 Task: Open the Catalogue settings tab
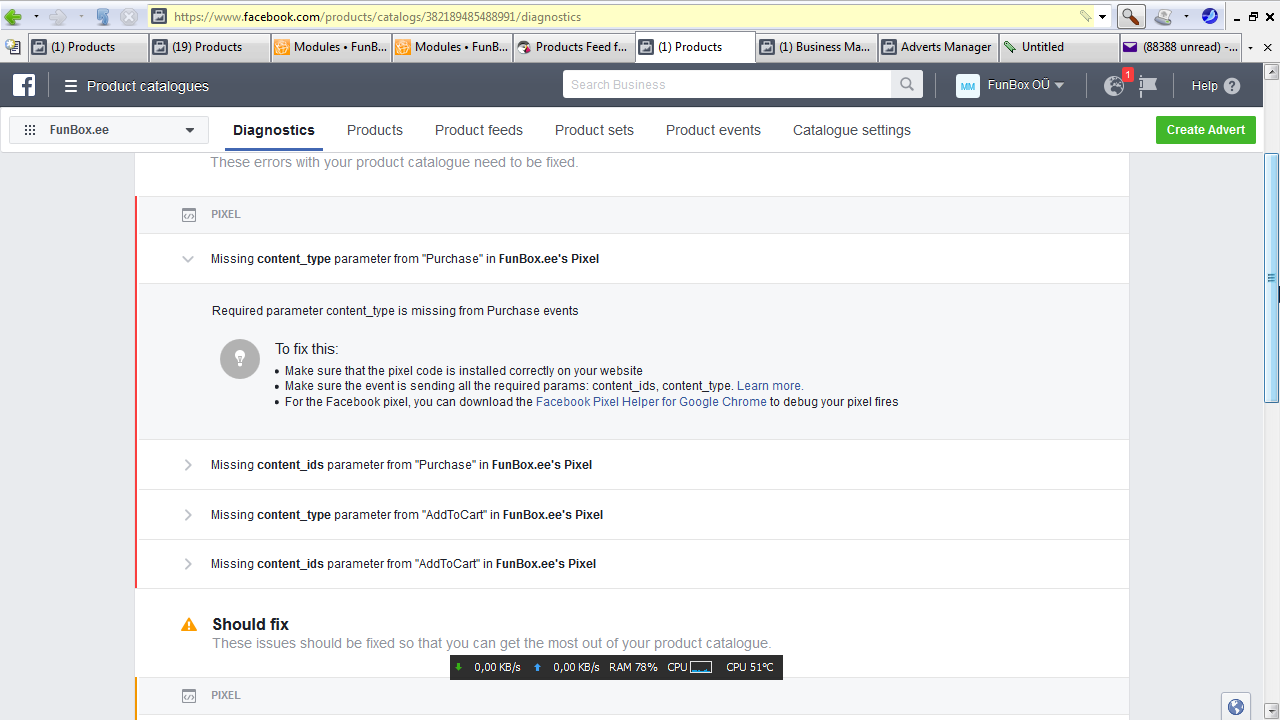pos(852,130)
